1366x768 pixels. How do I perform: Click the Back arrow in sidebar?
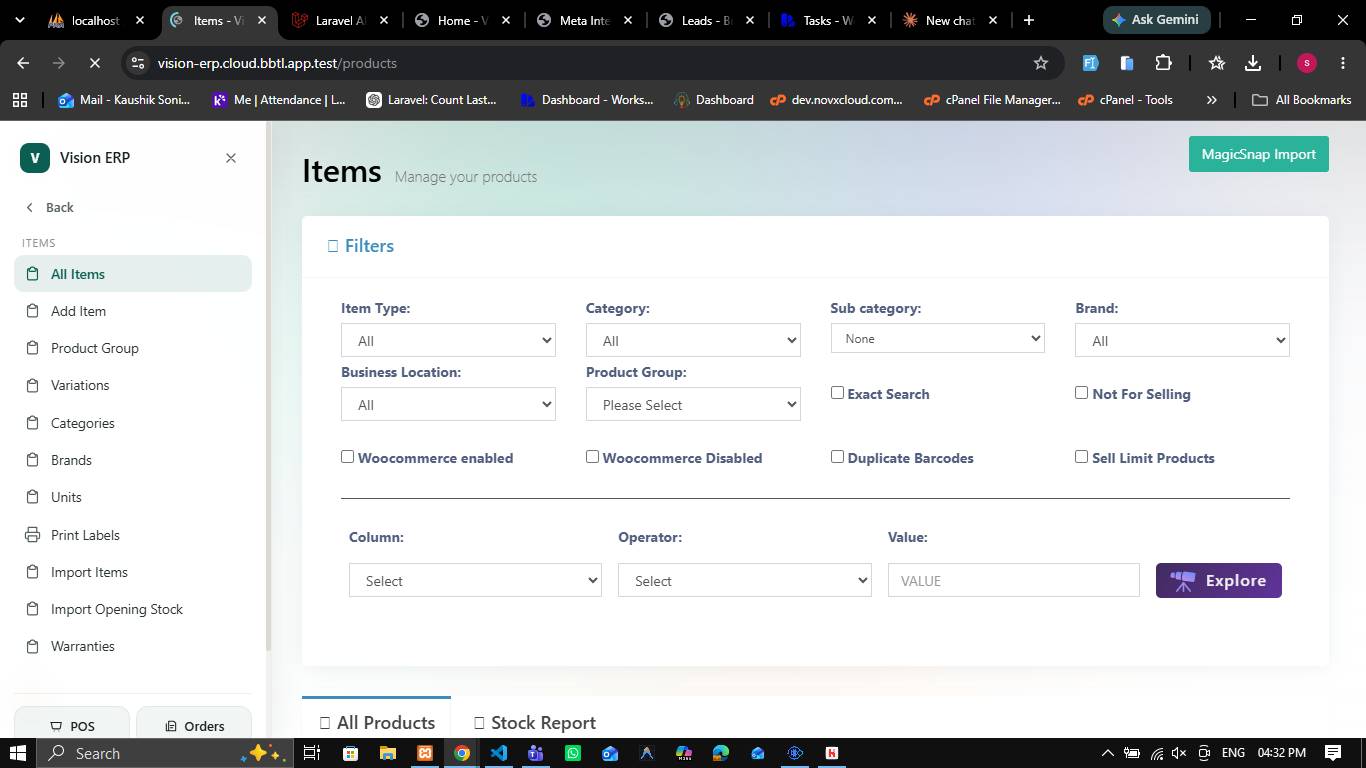click(29, 207)
